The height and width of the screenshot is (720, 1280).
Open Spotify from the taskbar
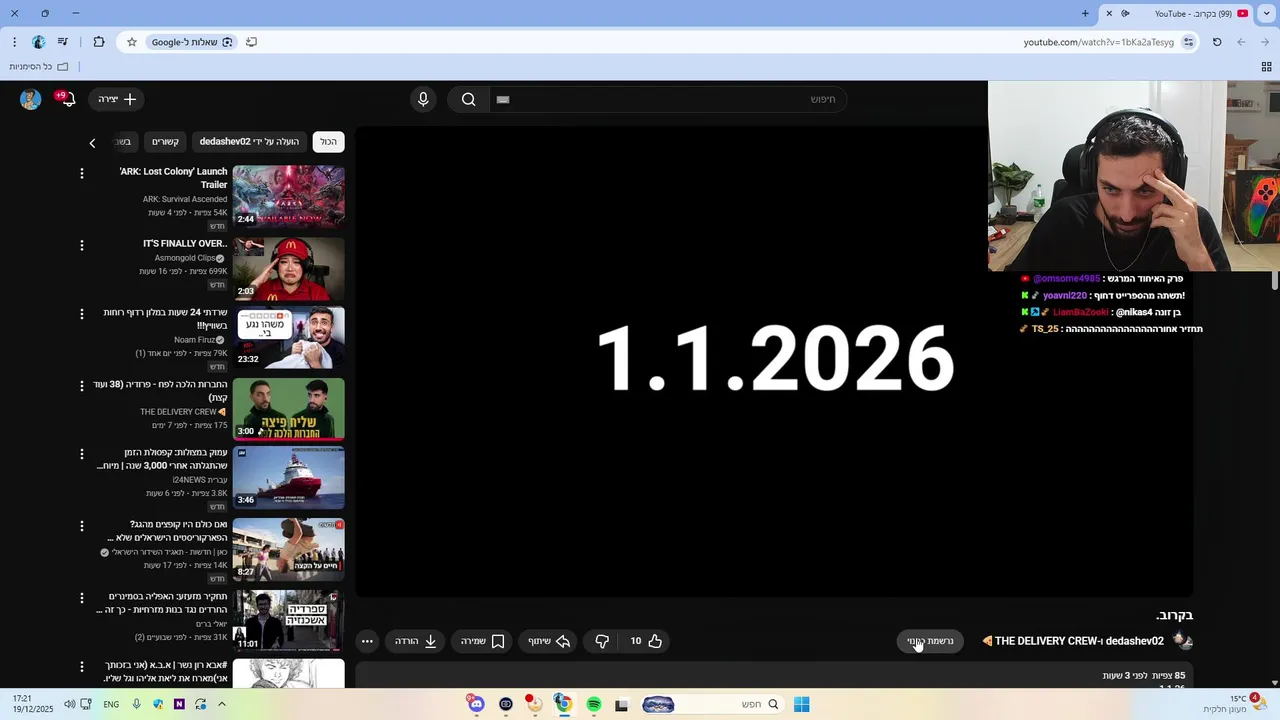[593, 704]
